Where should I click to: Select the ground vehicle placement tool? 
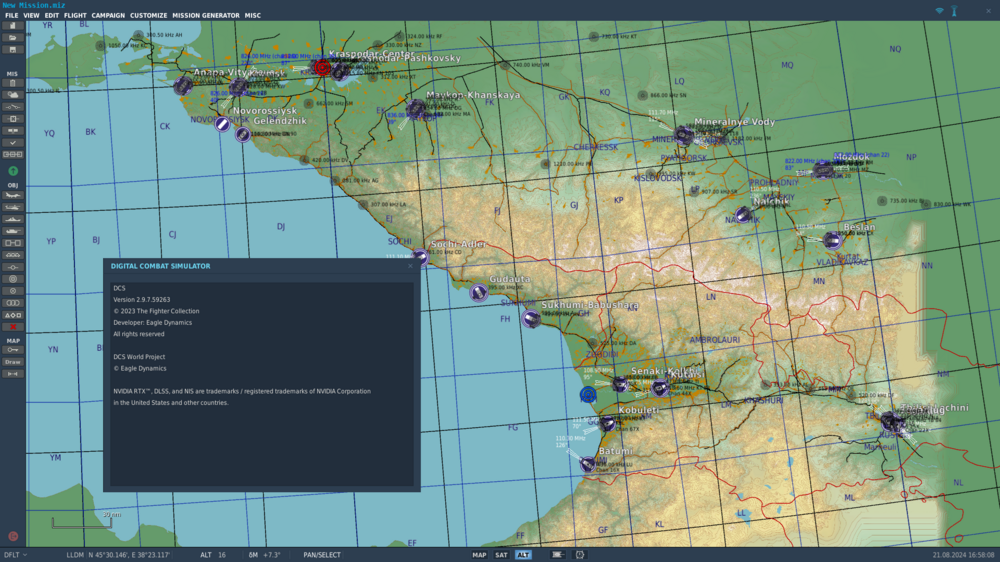[x=12, y=231]
